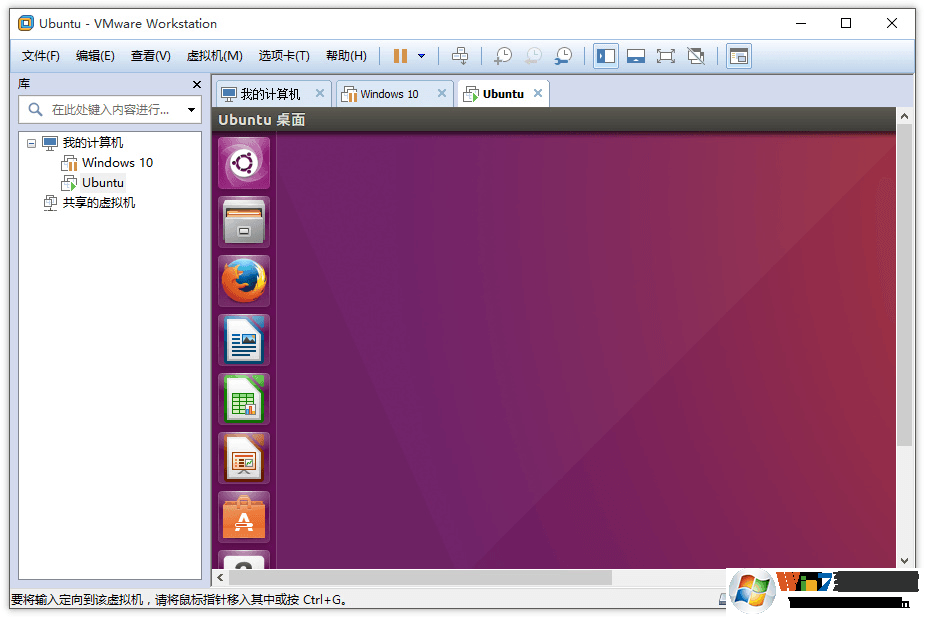Image resolution: width=926 pixels, height=617 pixels.
Task: Open the power state dropdown arrow
Action: [x=419, y=55]
